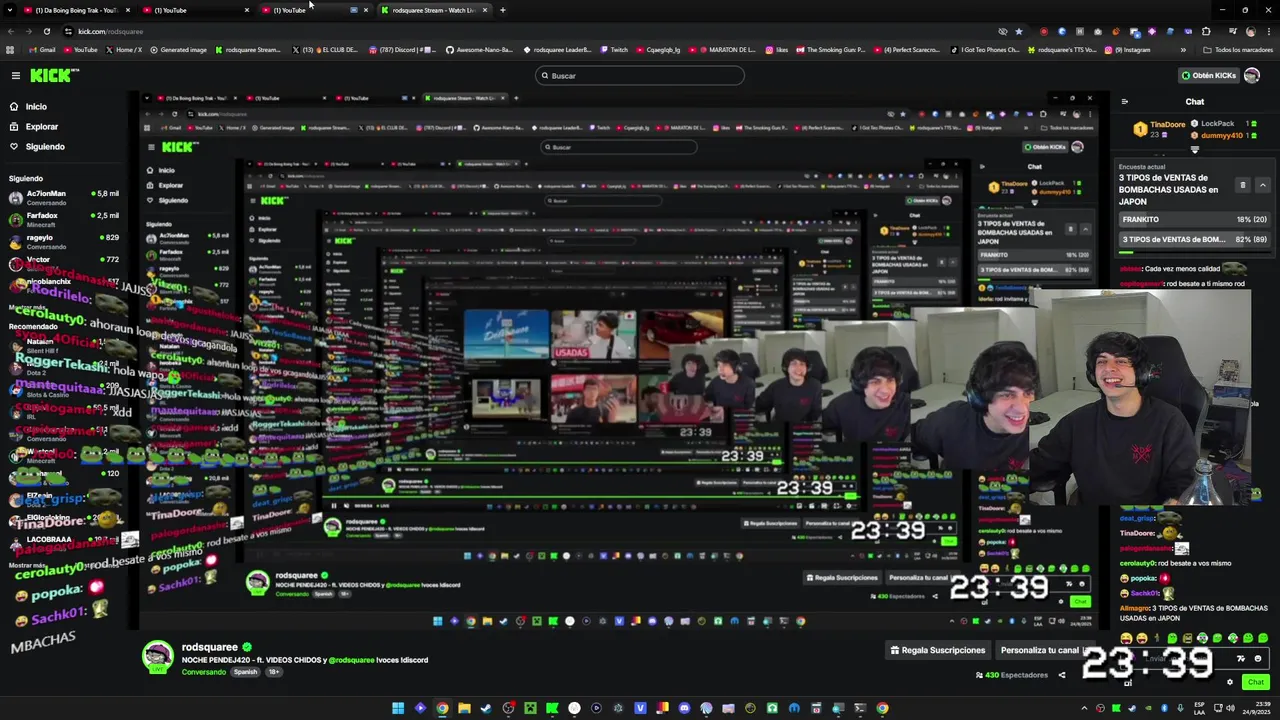Click the Buscar search field

640,75
